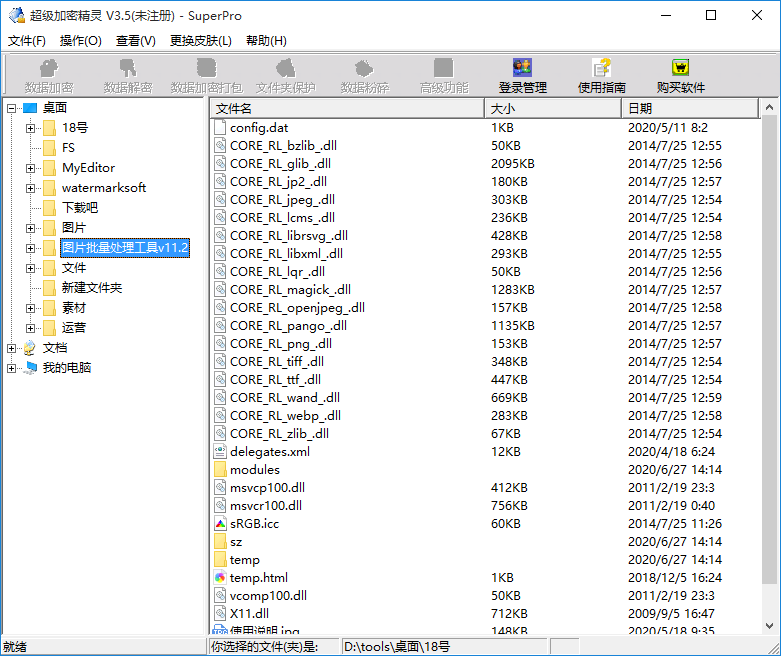Click the D:\tools\桌面\18号 status path

tap(397, 647)
